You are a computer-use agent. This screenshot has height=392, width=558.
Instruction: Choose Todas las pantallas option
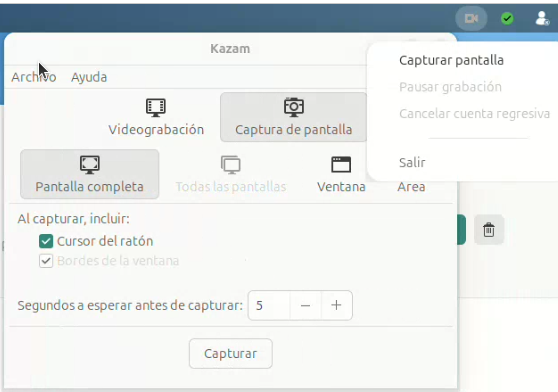coord(231,174)
